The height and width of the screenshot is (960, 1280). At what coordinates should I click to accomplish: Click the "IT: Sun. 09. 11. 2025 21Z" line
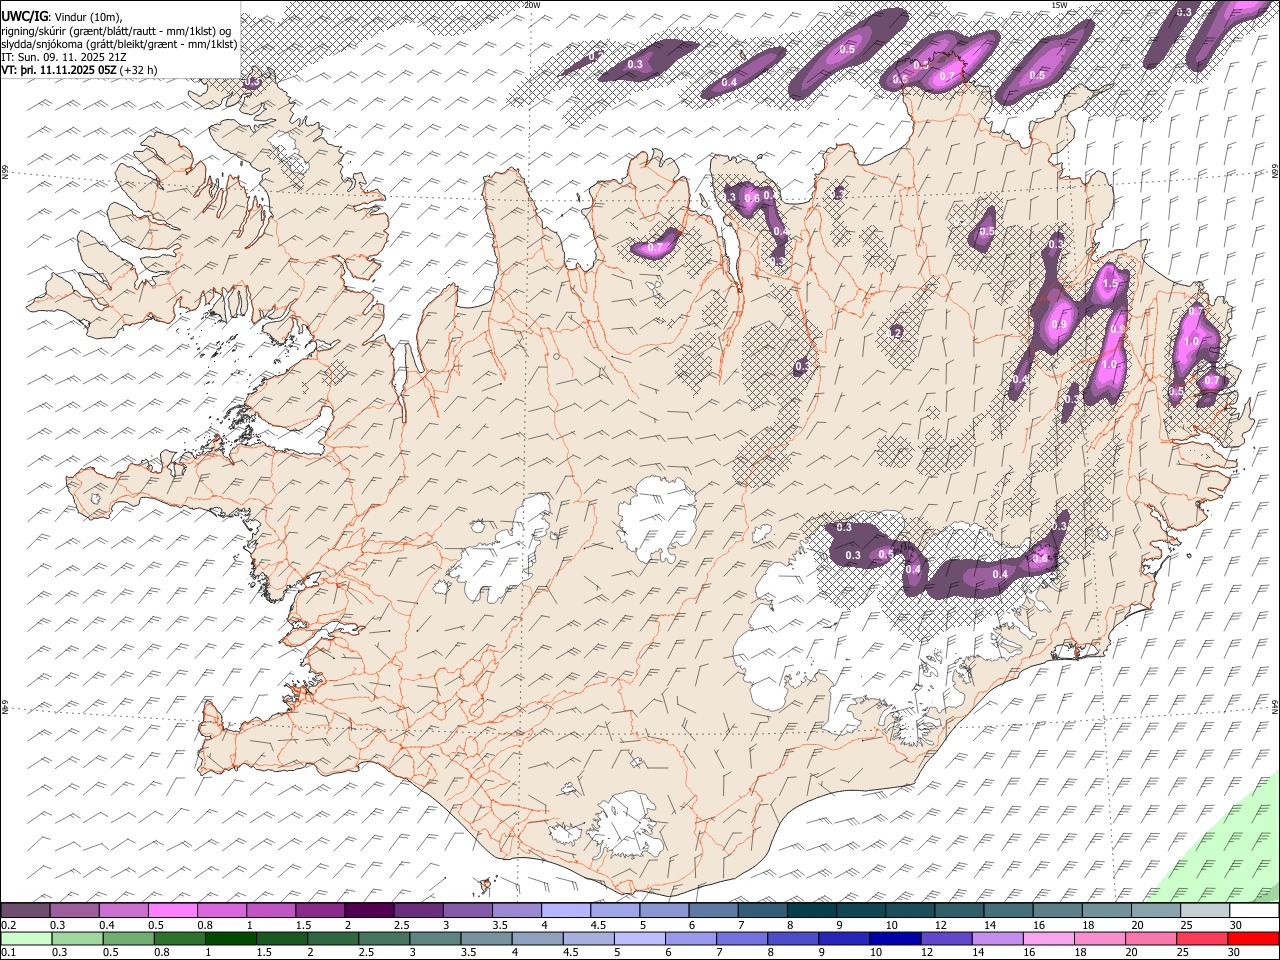click(x=63, y=57)
